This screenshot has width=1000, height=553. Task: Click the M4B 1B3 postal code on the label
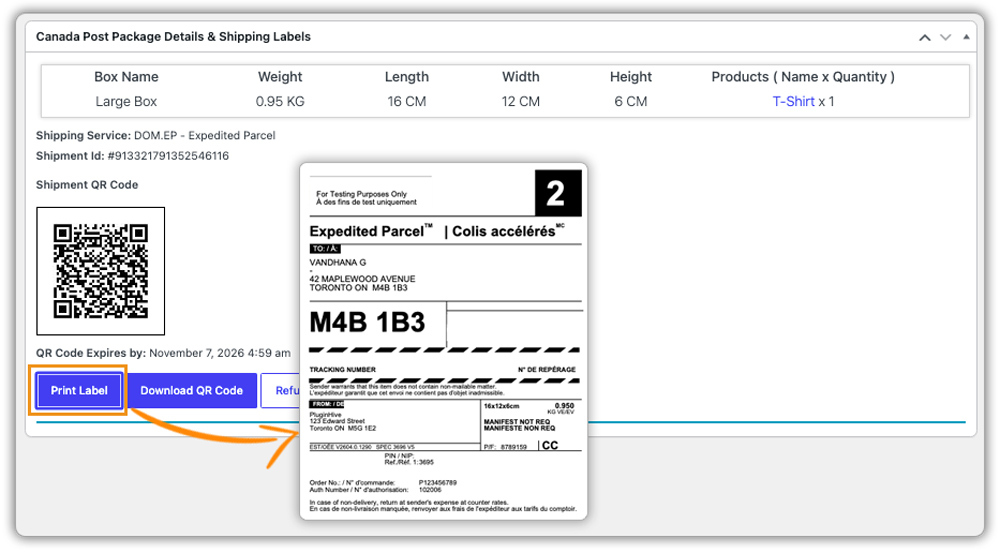[x=367, y=323]
